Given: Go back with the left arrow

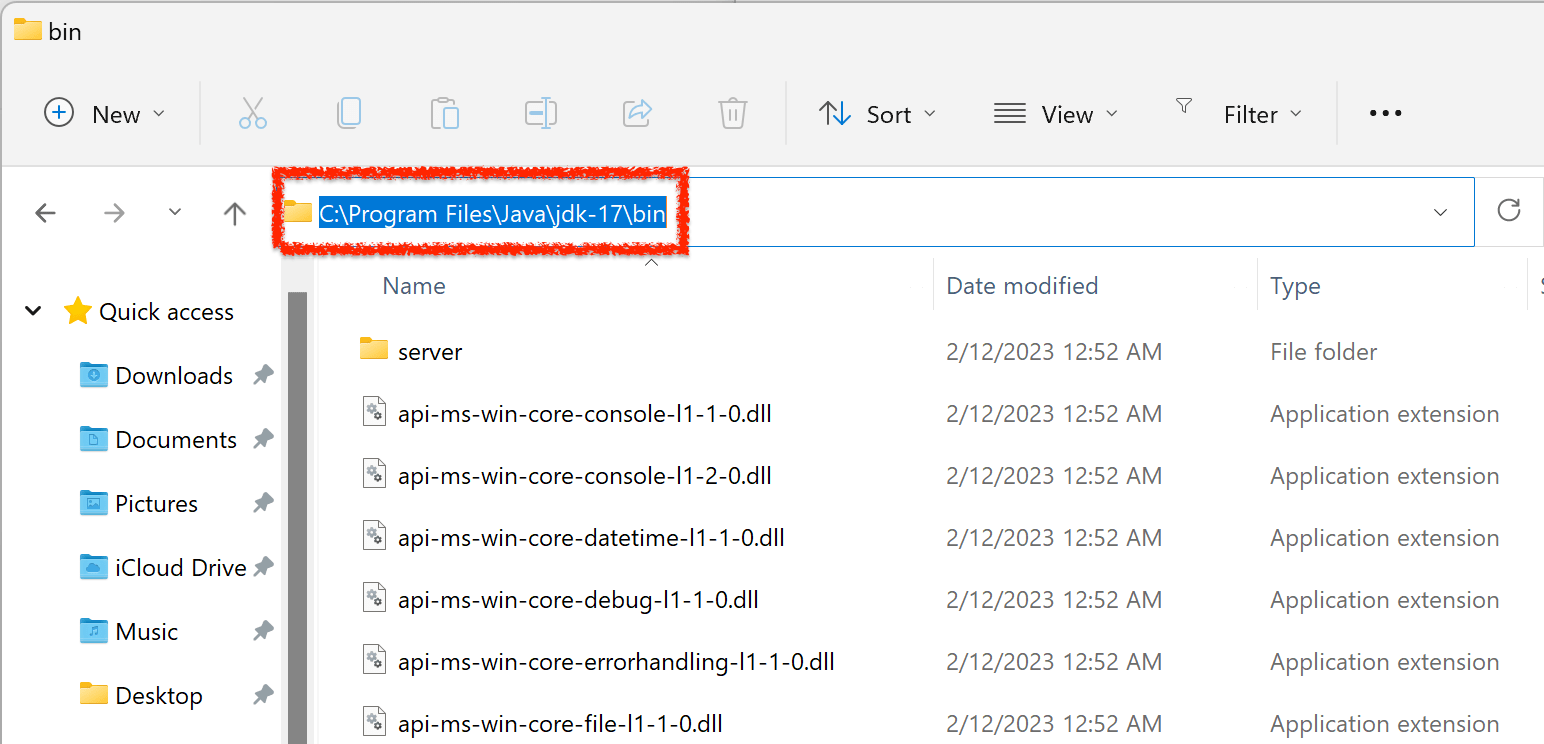Looking at the screenshot, I should point(45,212).
